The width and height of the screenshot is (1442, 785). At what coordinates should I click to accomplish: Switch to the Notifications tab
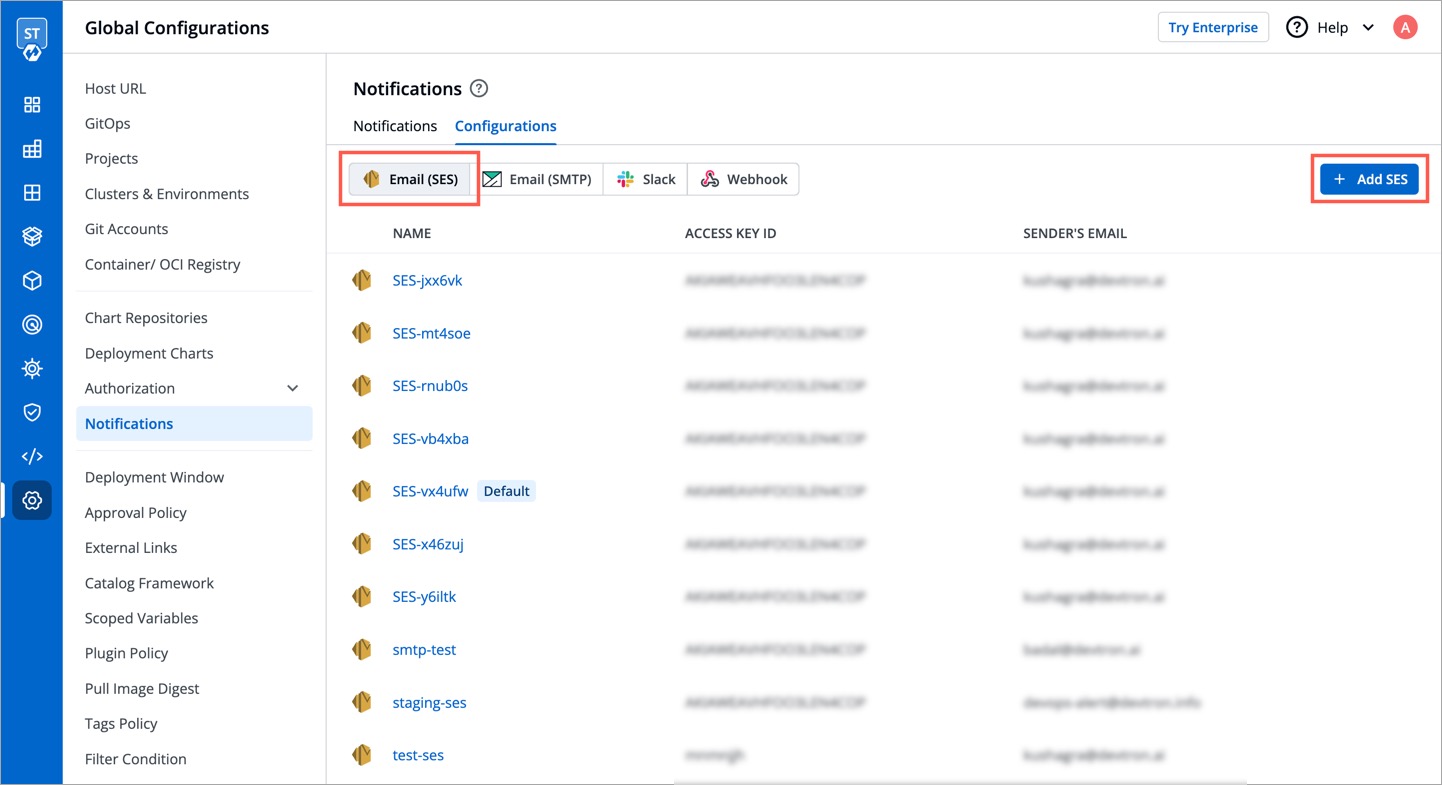coord(394,126)
